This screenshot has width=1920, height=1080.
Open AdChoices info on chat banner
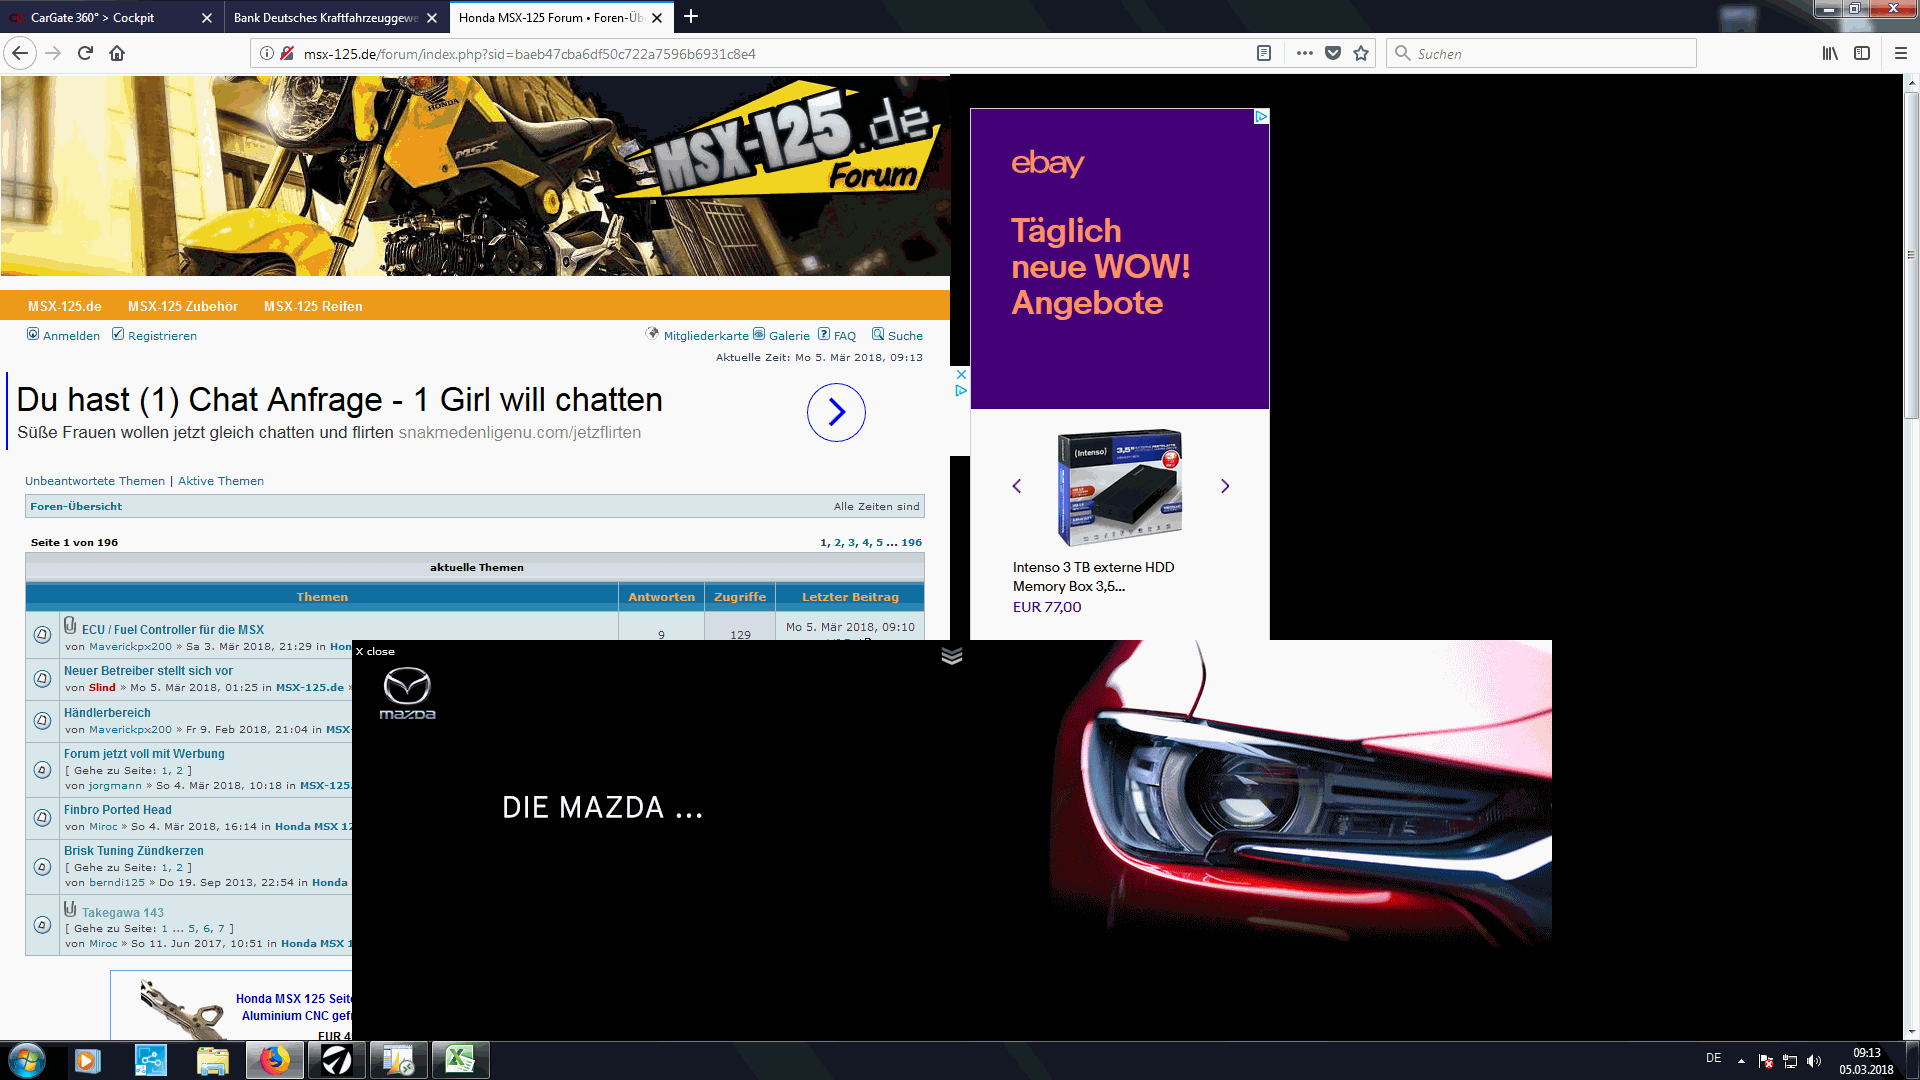[x=961, y=390]
